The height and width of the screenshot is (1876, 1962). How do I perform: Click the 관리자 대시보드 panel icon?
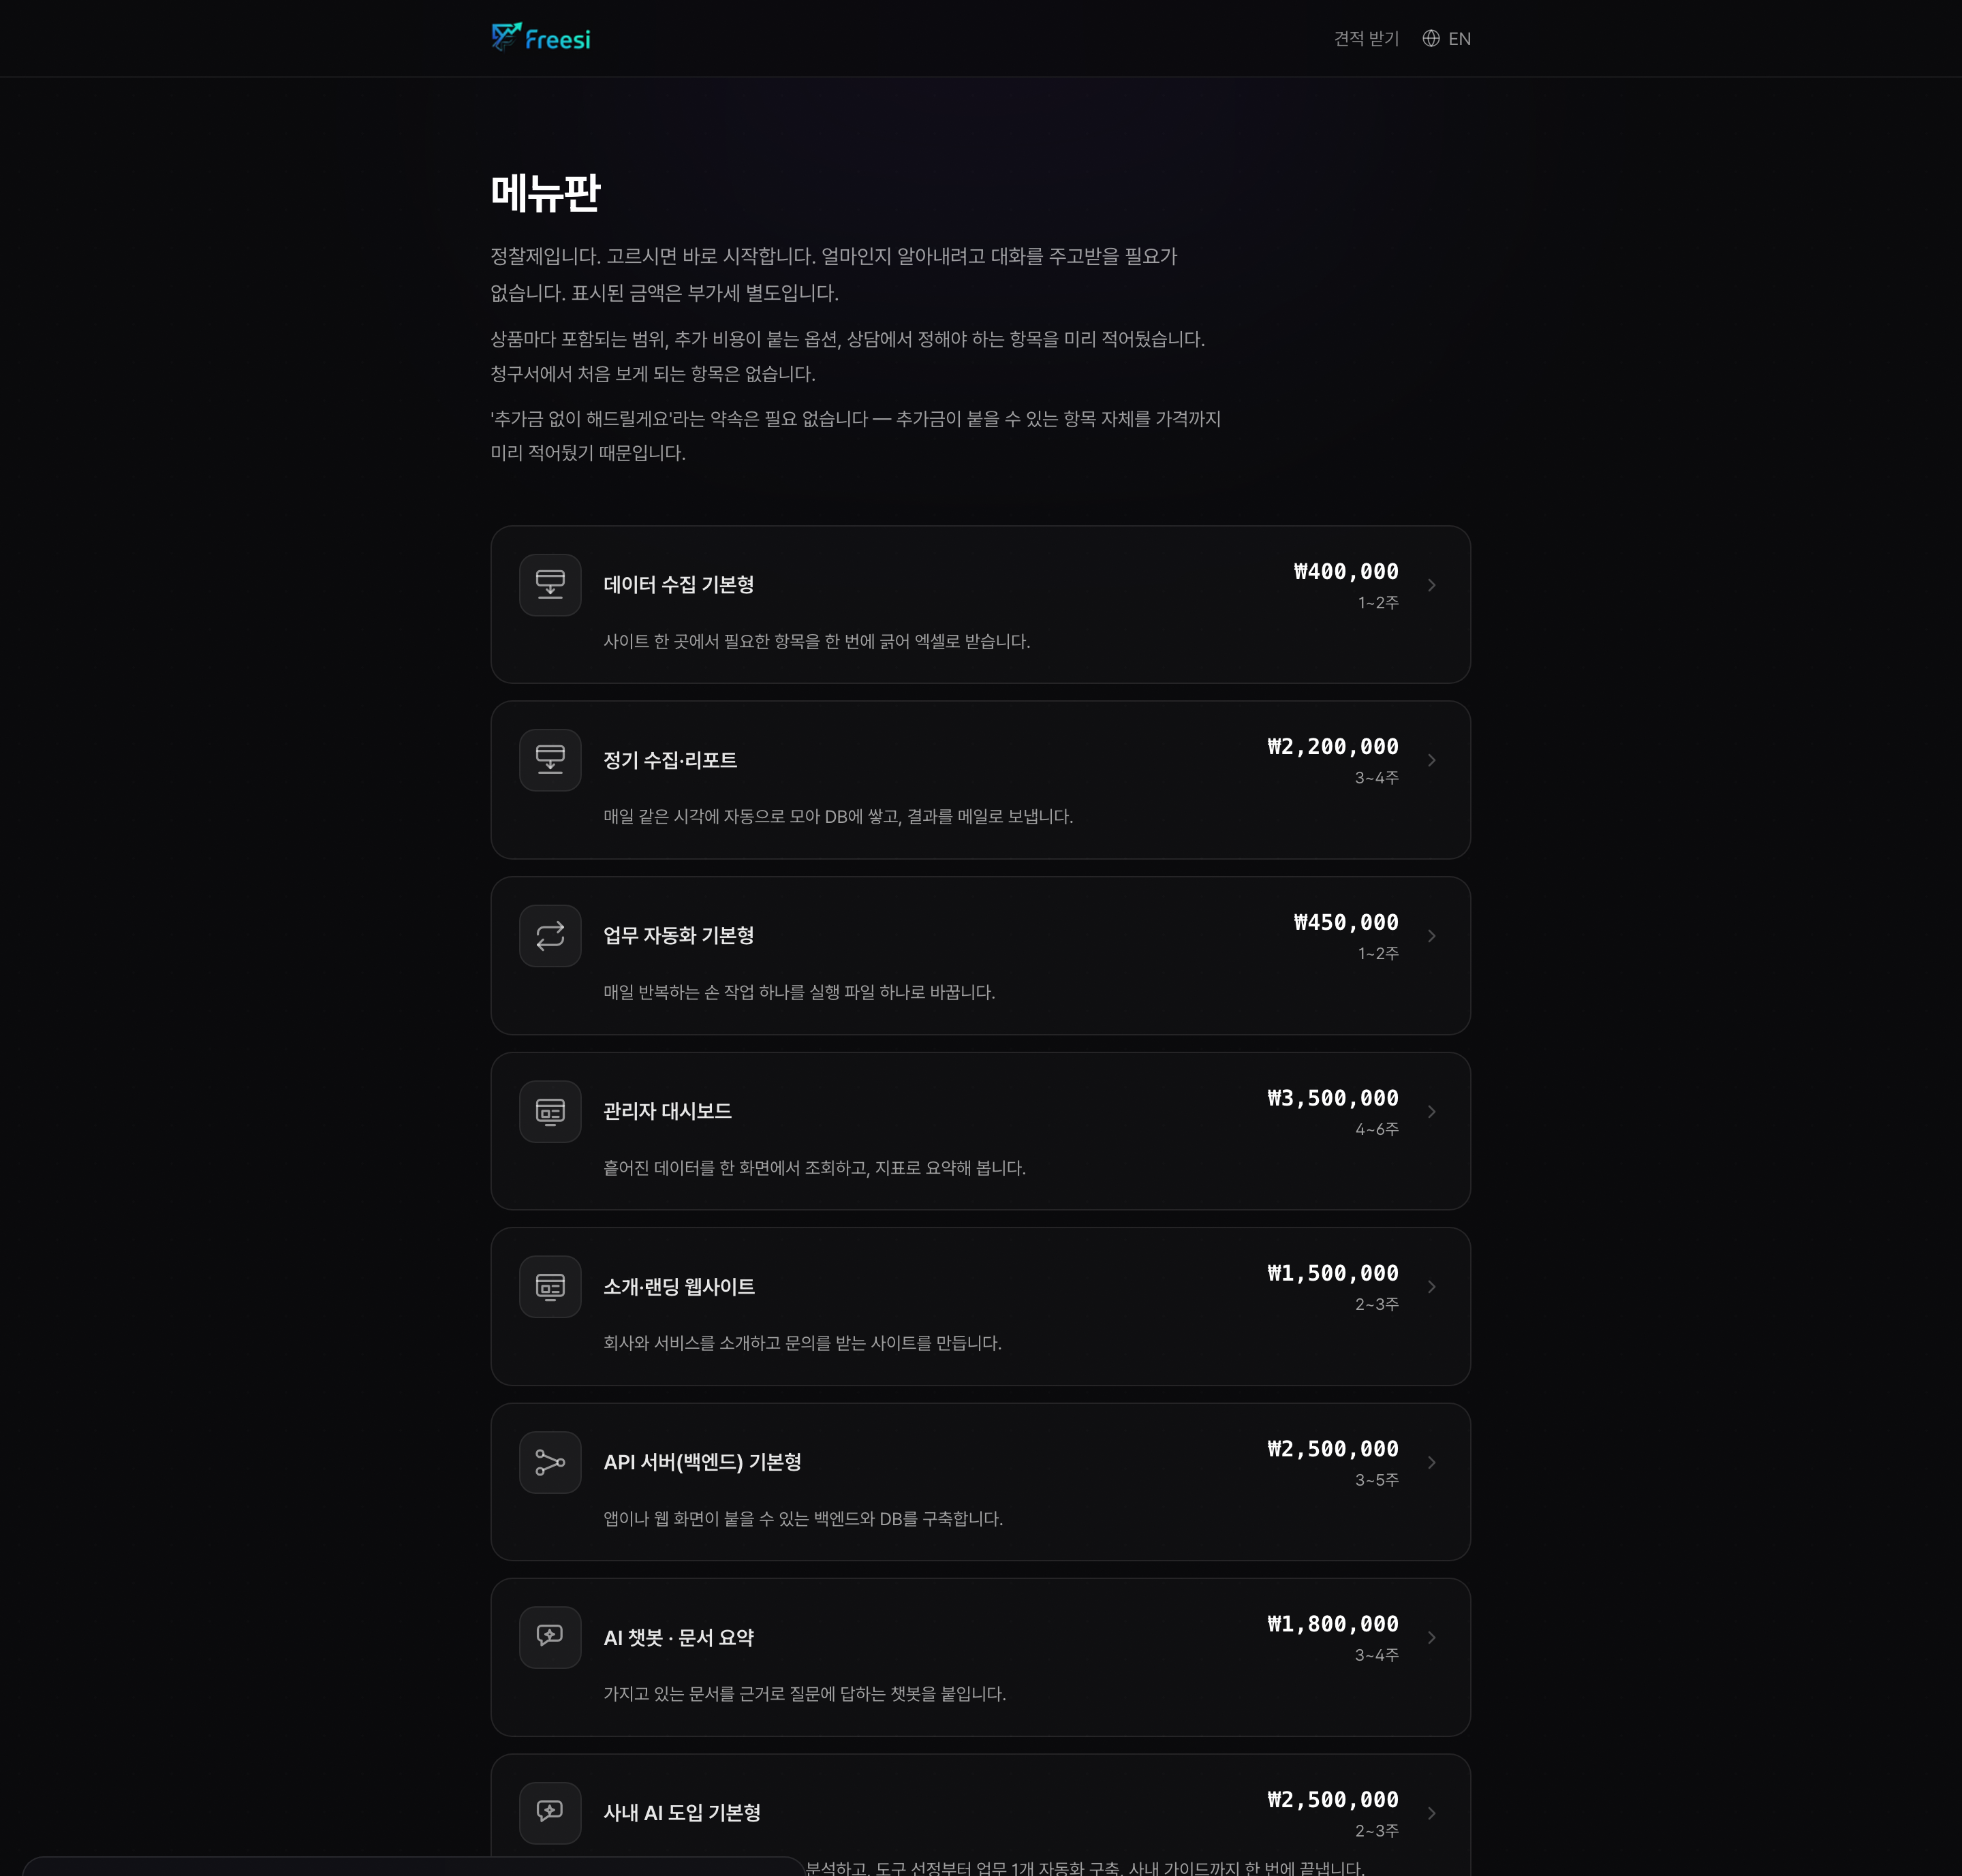coord(550,1111)
